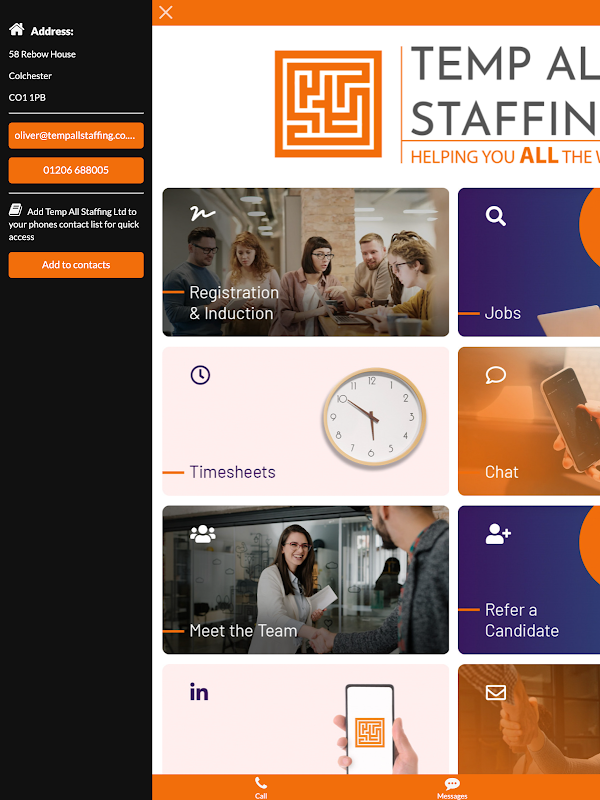Tap the add-person icon on Refer a Candidate
Viewport: 600px width, 800px height.
pyautogui.click(x=498, y=534)
